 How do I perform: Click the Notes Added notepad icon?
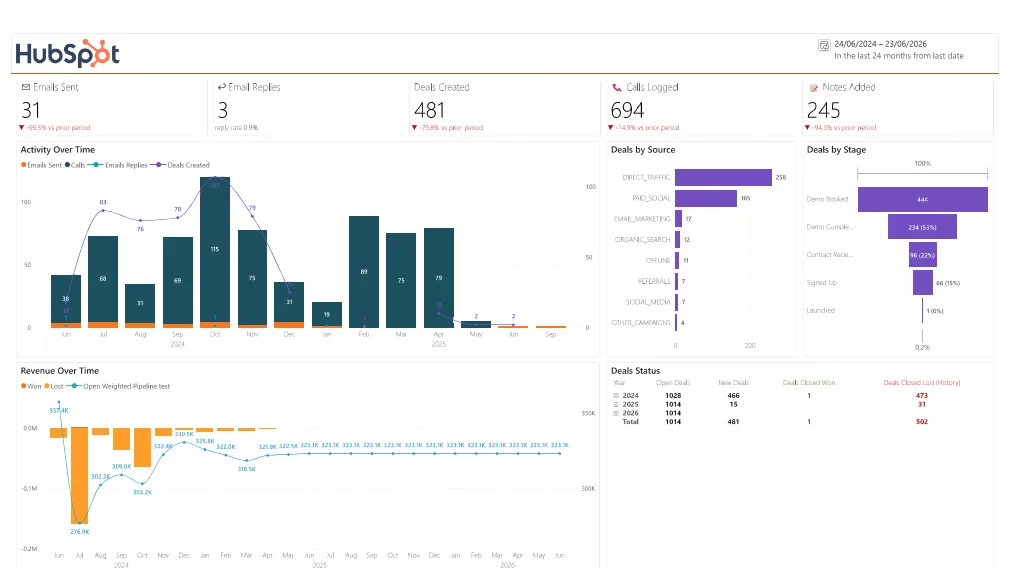814,88
